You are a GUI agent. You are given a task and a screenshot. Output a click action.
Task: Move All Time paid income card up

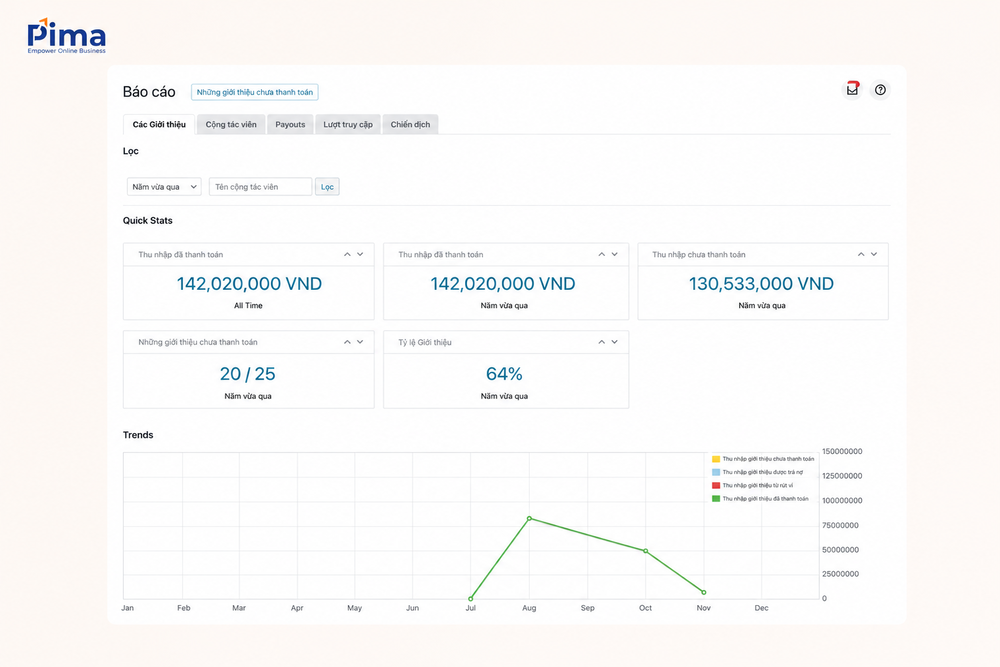pos(347,254)
